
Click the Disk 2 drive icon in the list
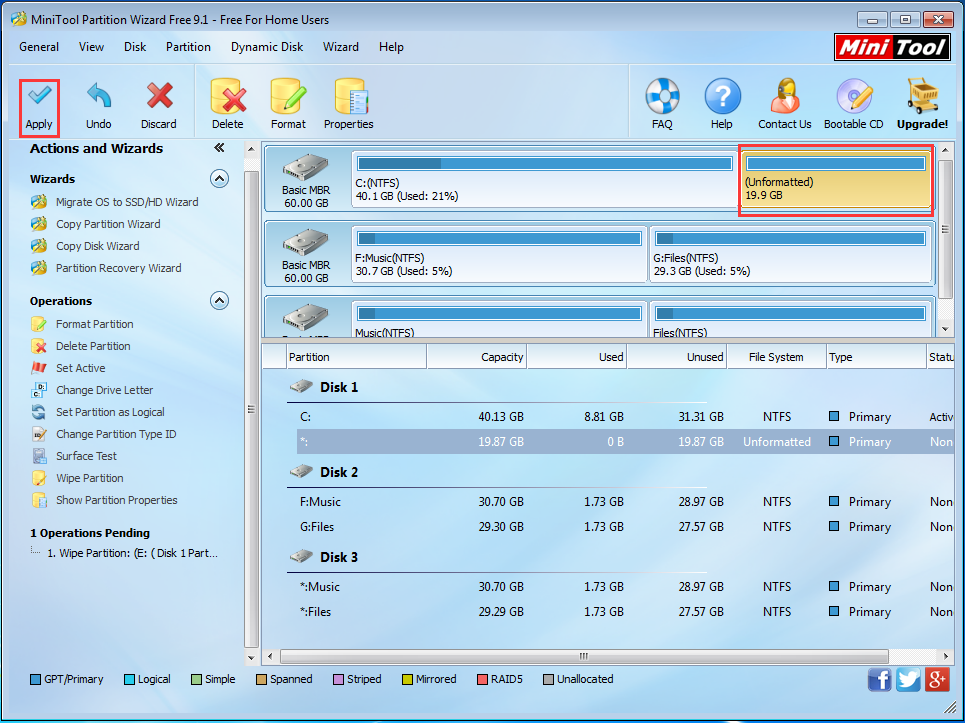302,471
